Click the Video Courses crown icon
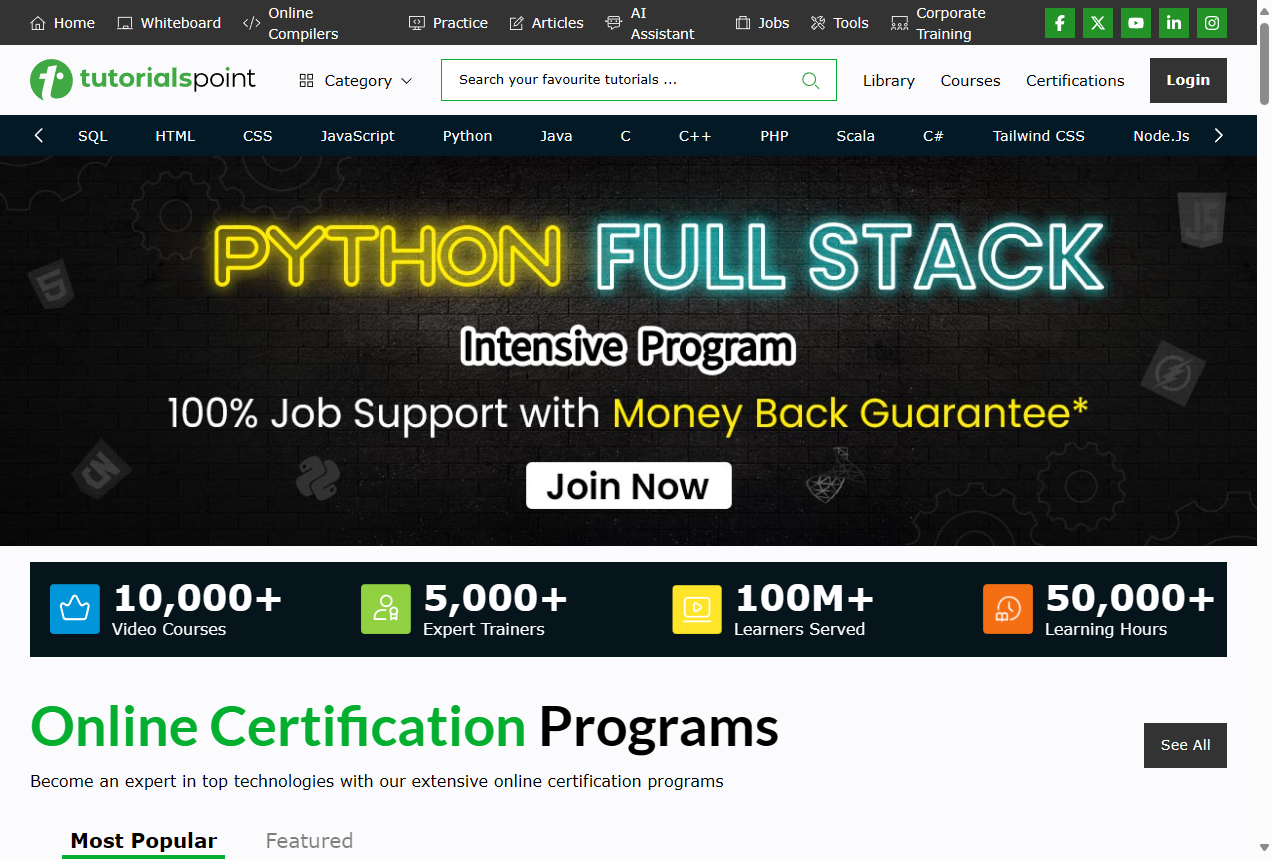Screen dimensions: 1272x859 tap(75, 609)
